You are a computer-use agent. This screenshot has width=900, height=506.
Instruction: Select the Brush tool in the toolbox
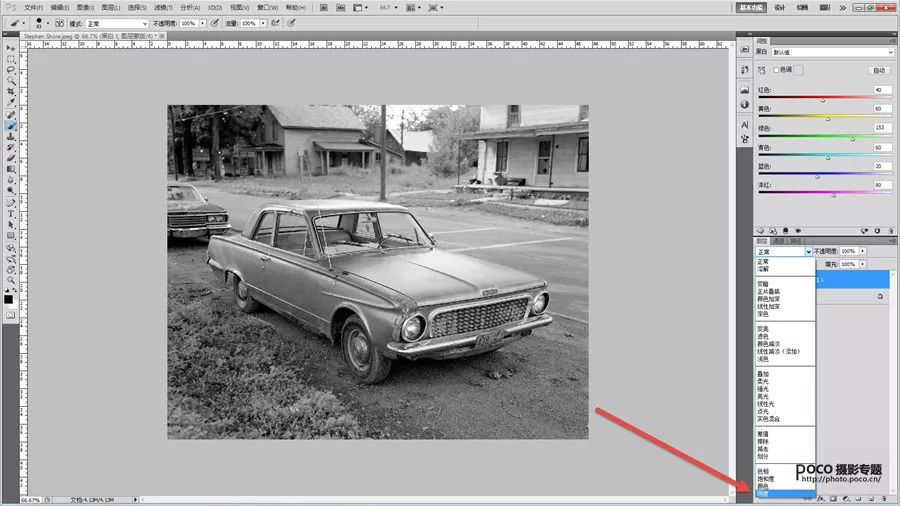10,125
